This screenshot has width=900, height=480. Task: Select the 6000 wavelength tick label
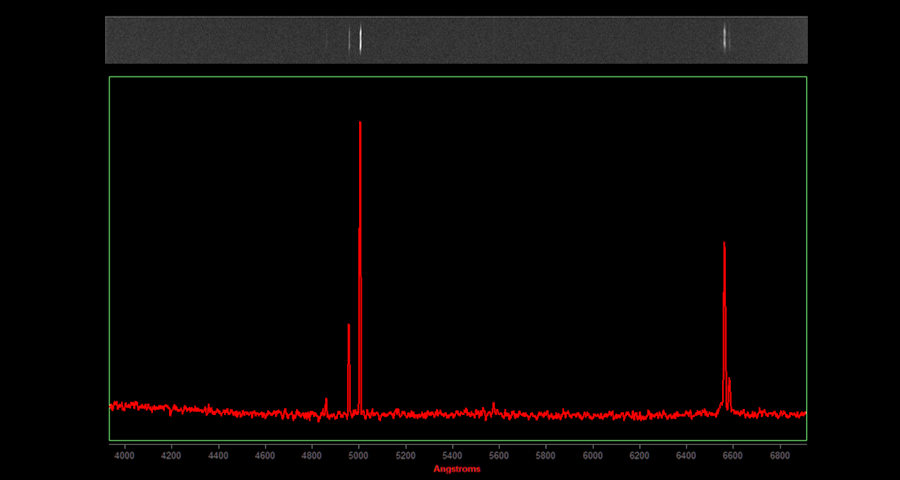pyautogui.click(x=593, y=456)
